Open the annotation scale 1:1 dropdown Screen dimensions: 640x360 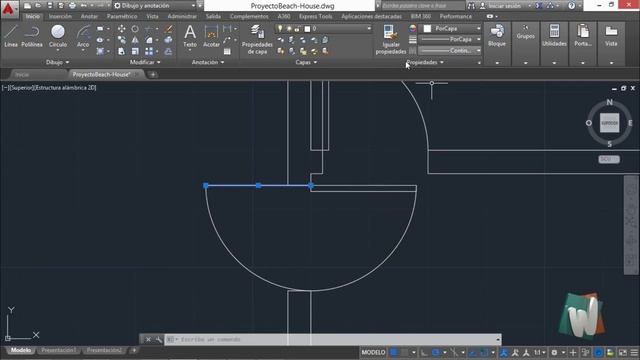[x=540, y=352]
